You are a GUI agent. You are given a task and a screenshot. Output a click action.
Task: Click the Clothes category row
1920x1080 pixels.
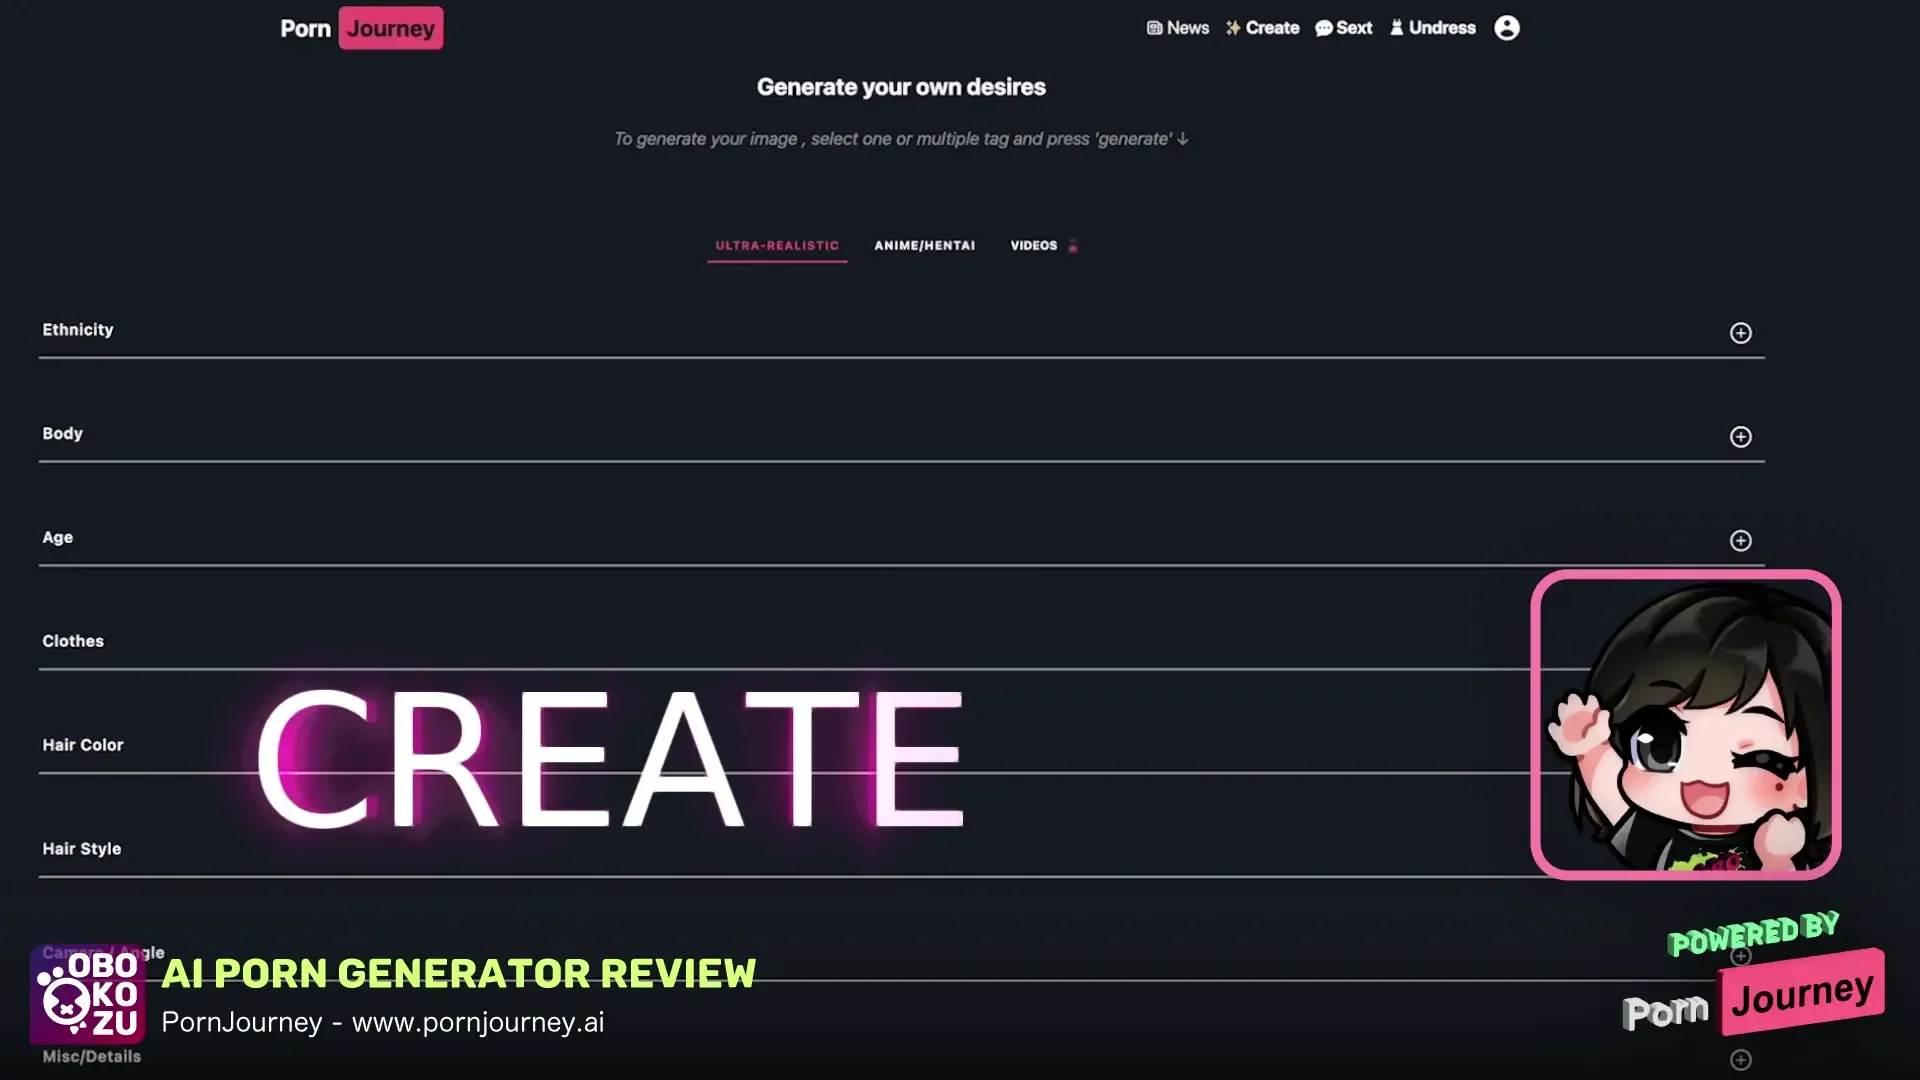pyautogui.click(x=73, y=641)
